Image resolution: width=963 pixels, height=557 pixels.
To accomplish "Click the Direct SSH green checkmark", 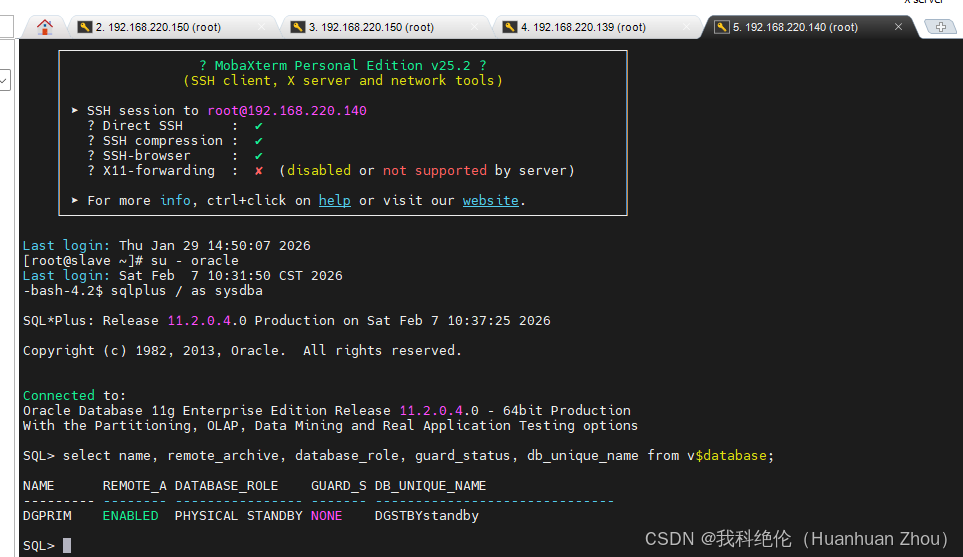I will (x=259, y=126).
